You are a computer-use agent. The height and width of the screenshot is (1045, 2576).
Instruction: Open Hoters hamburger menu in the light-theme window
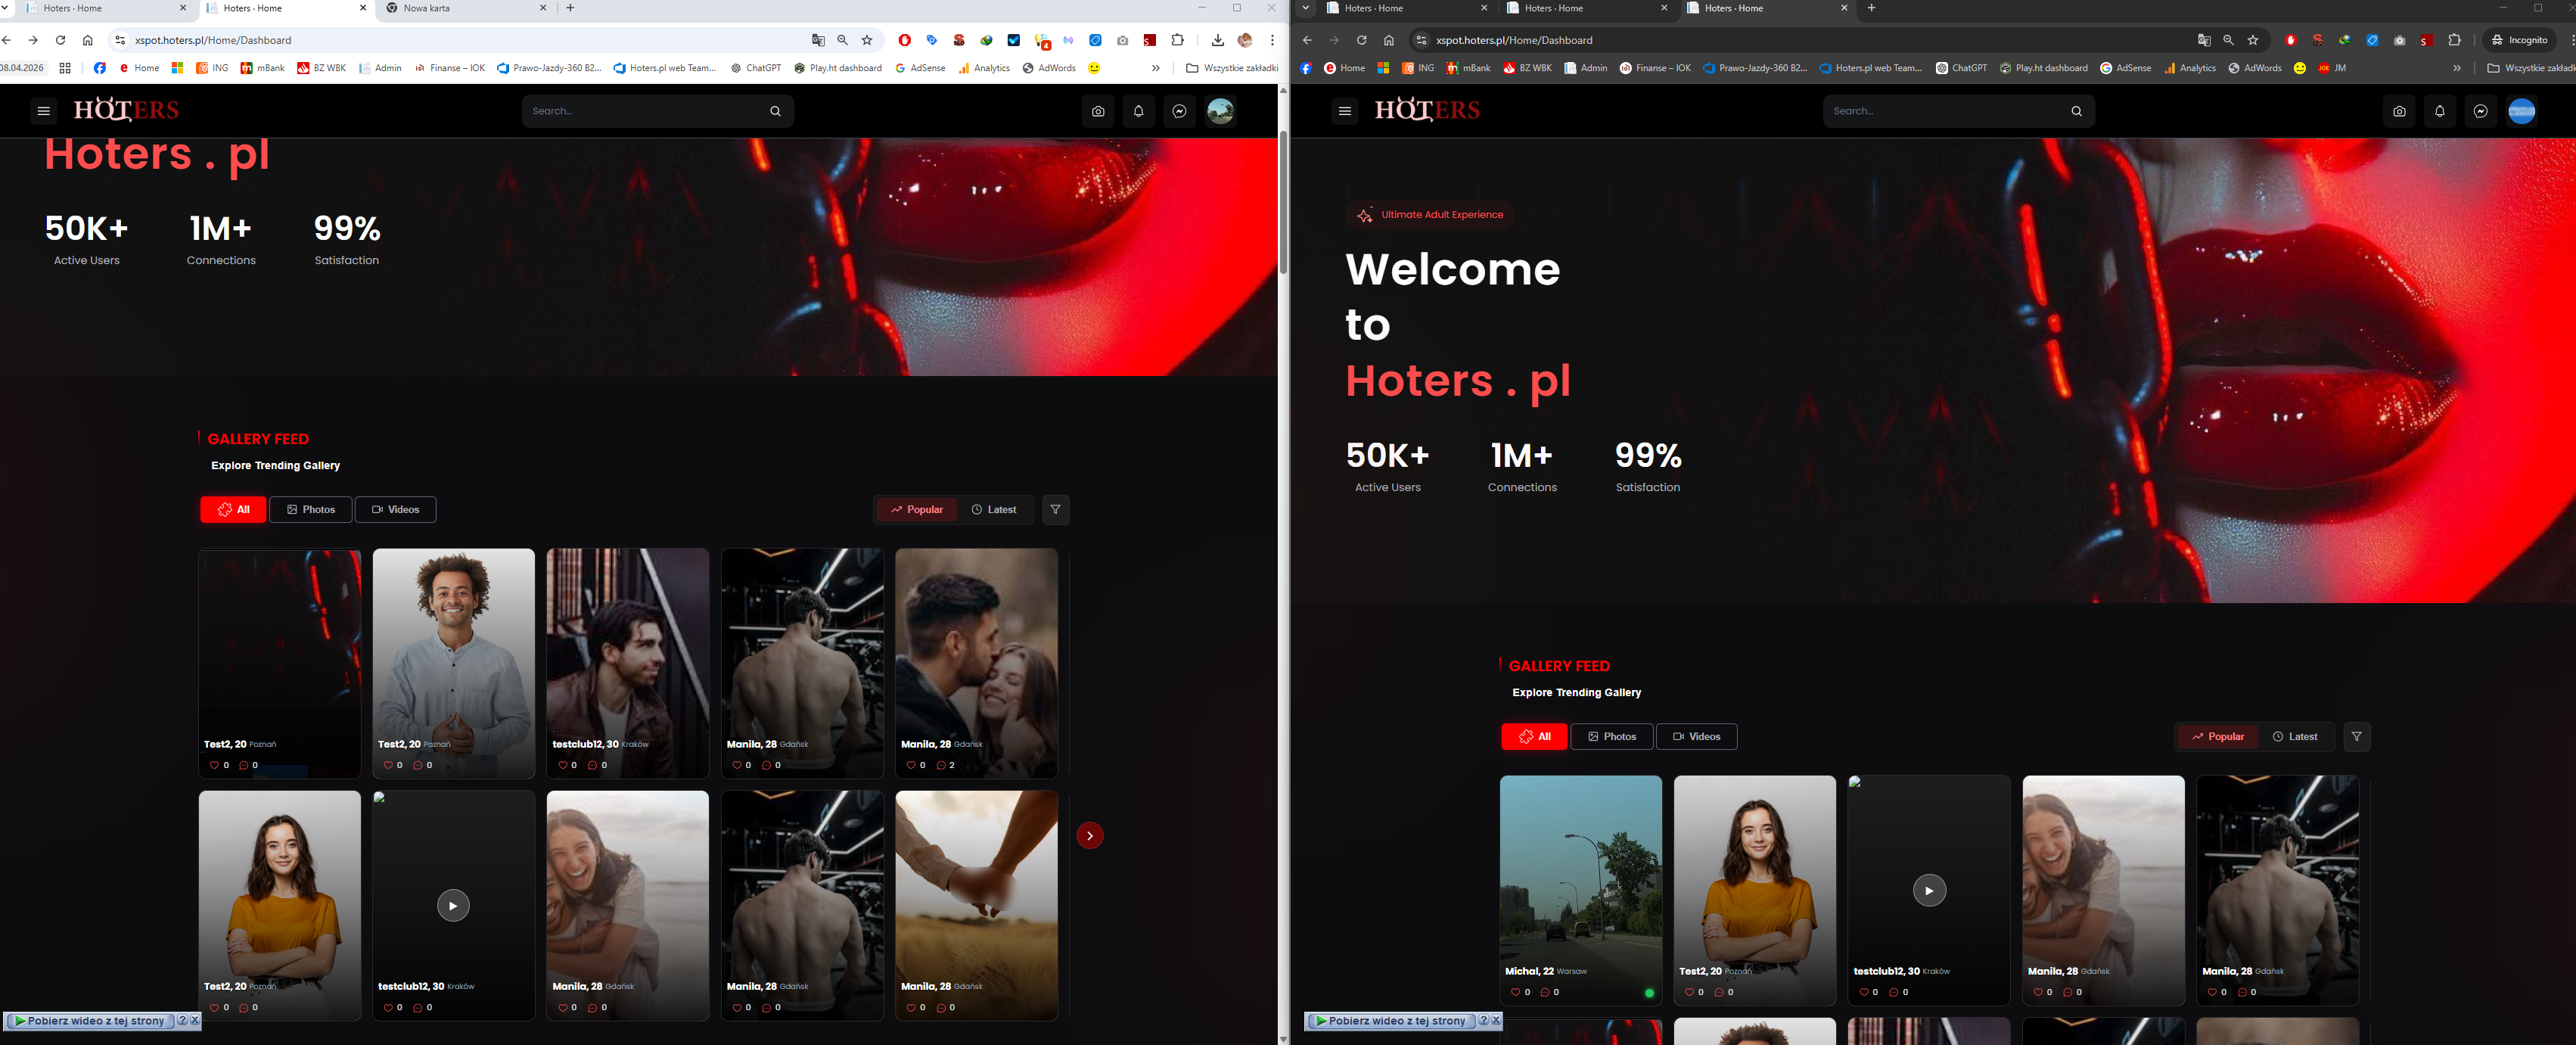click(x=43, y=111)
